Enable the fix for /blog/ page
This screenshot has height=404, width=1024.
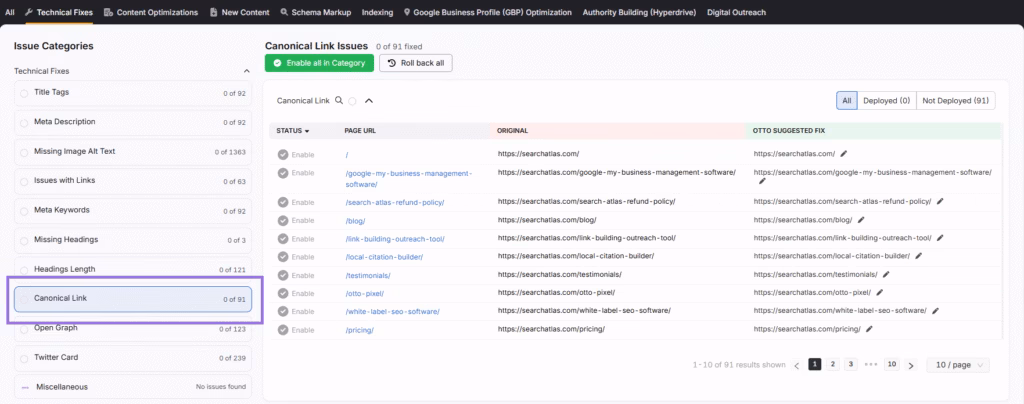284,220
